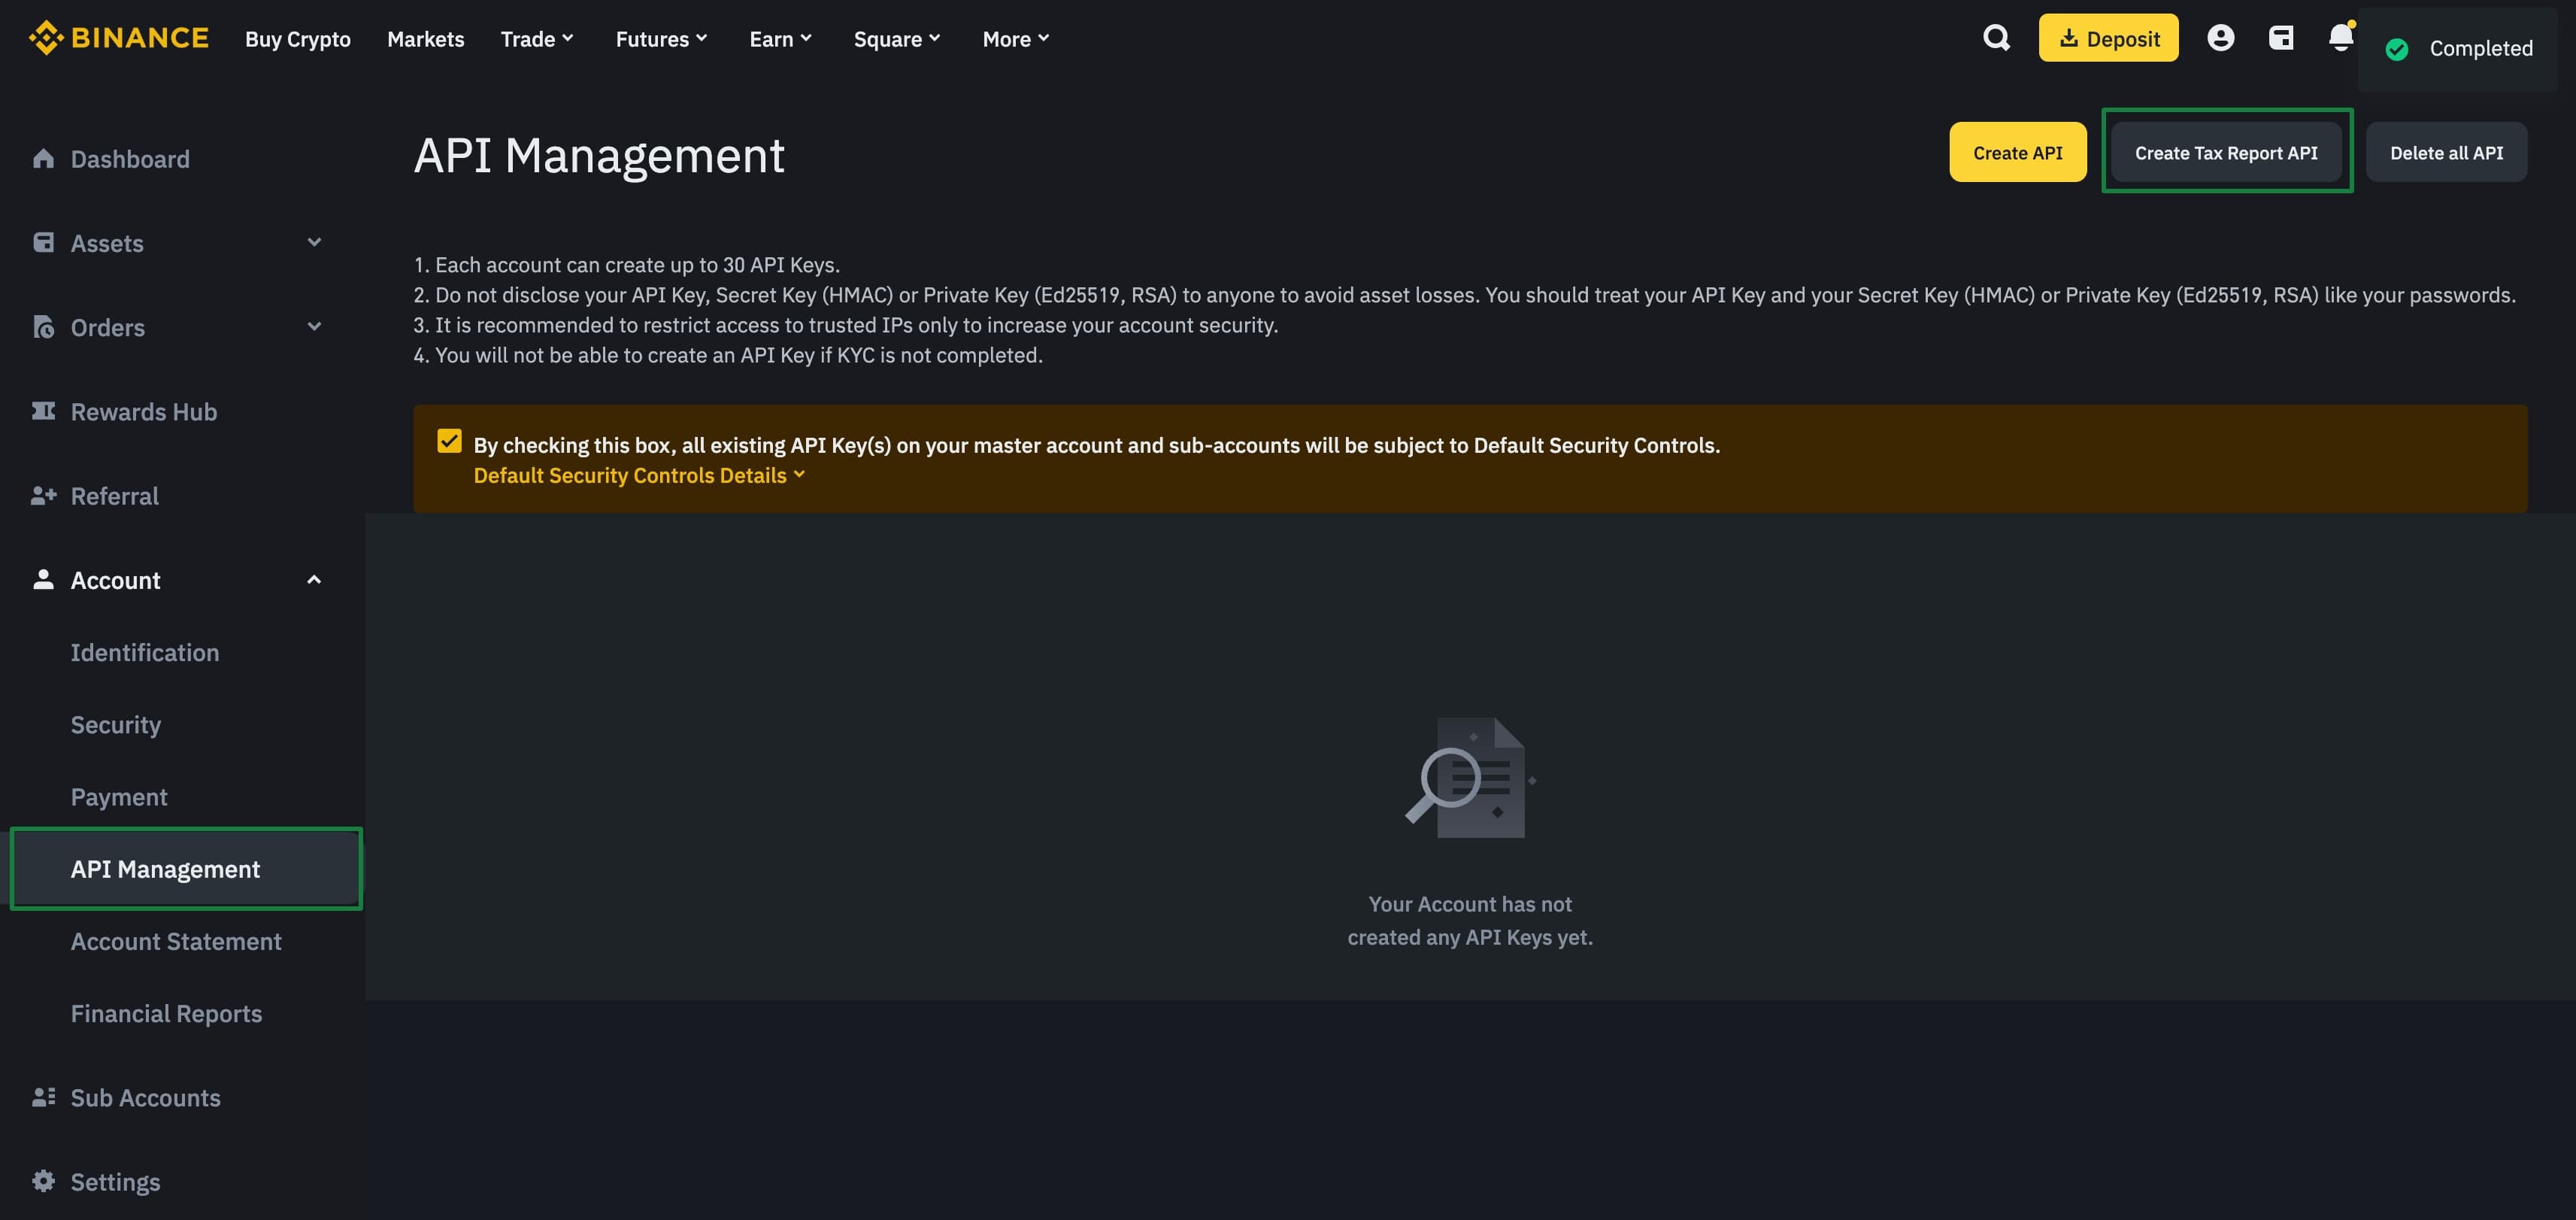Image resolution: width=2576 pixels, height=1220 pixels.
Task: Expand the Earn dropdown menu
Action: [780, 39]
